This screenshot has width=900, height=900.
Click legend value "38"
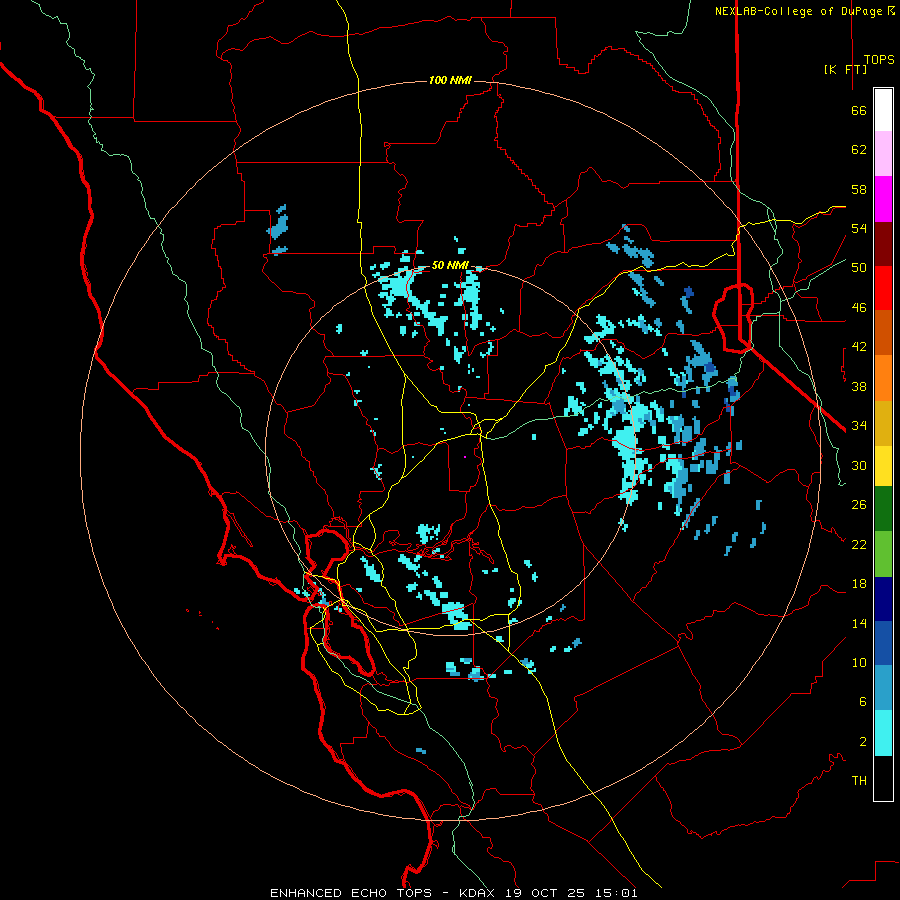pos(859,386)
